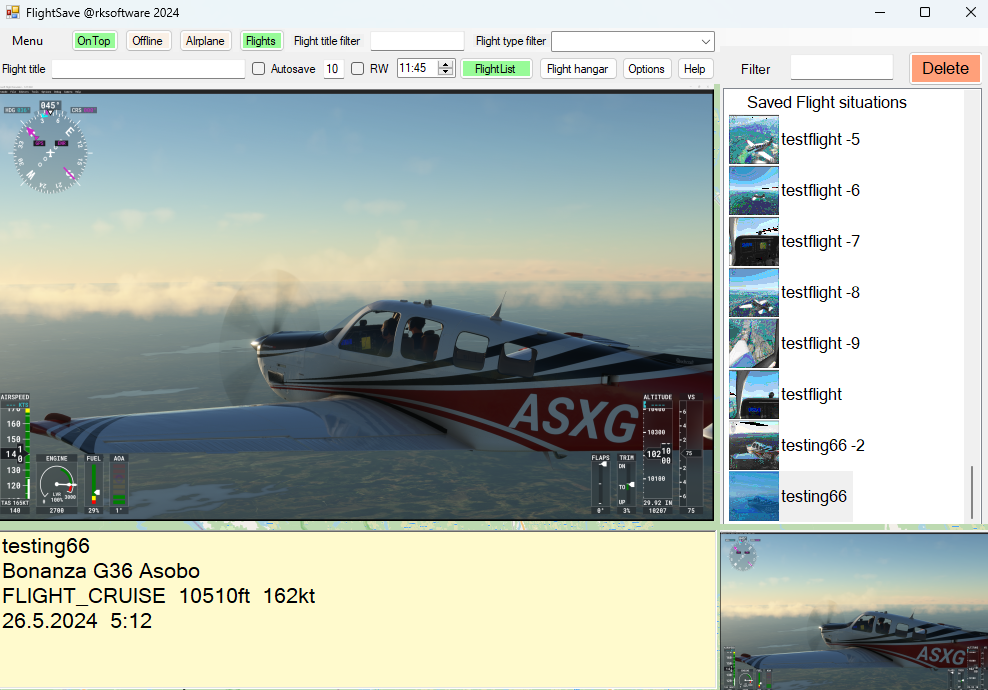The image size is (988, 690).
Task: Open the Menu item
Action: tap(28, 41)
